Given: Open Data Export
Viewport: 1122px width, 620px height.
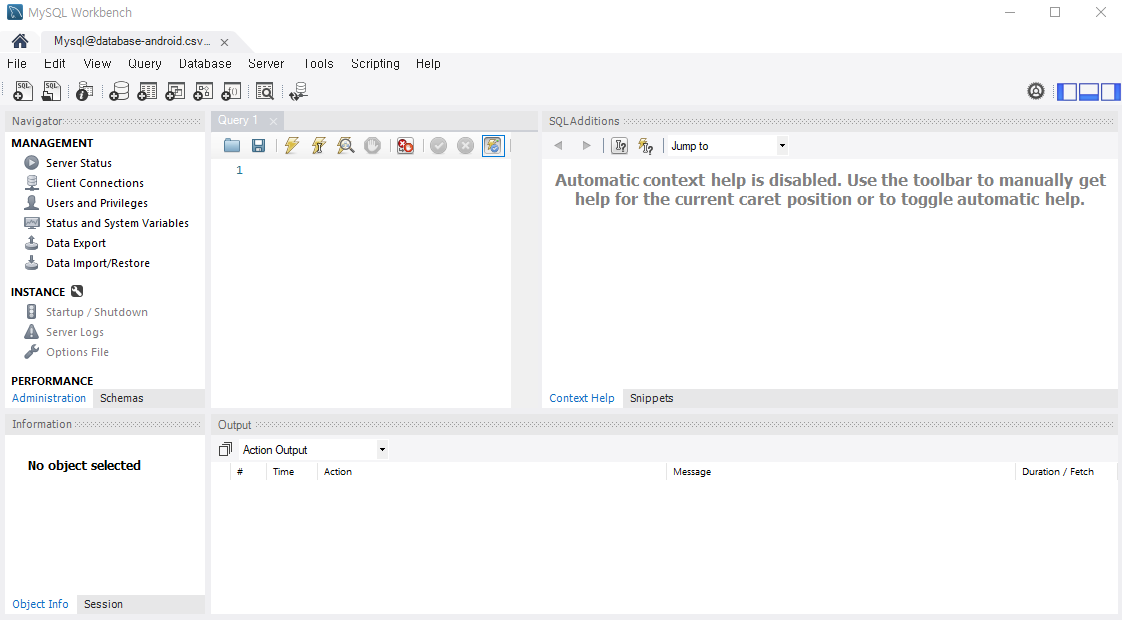Looking at the screenshot, I should click(x=76, y=243).
